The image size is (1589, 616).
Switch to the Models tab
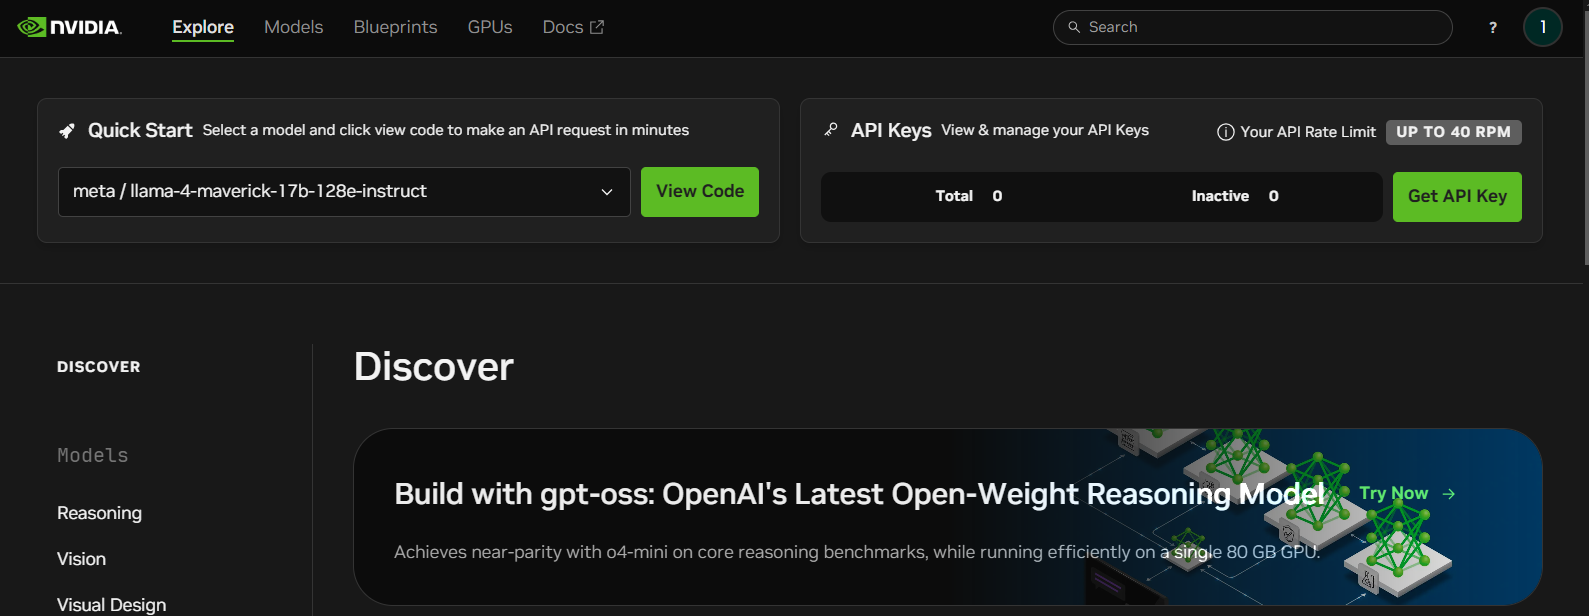[x=293, y=27]
